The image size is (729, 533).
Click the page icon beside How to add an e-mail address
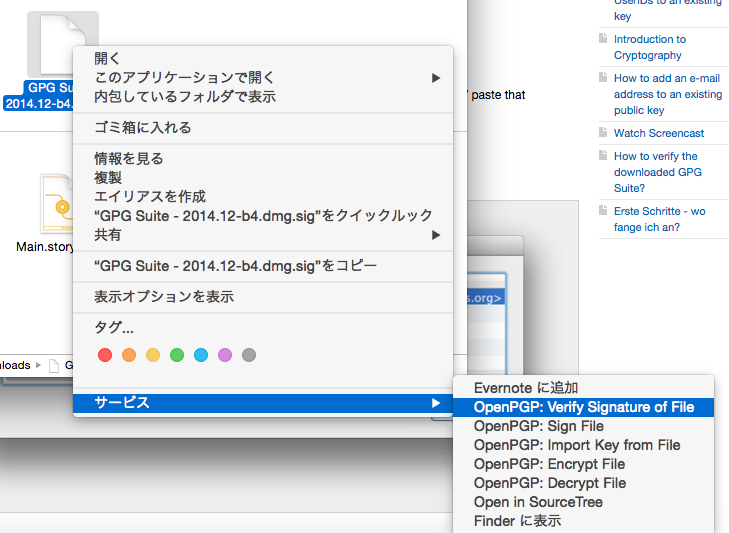tap(603, 77)
